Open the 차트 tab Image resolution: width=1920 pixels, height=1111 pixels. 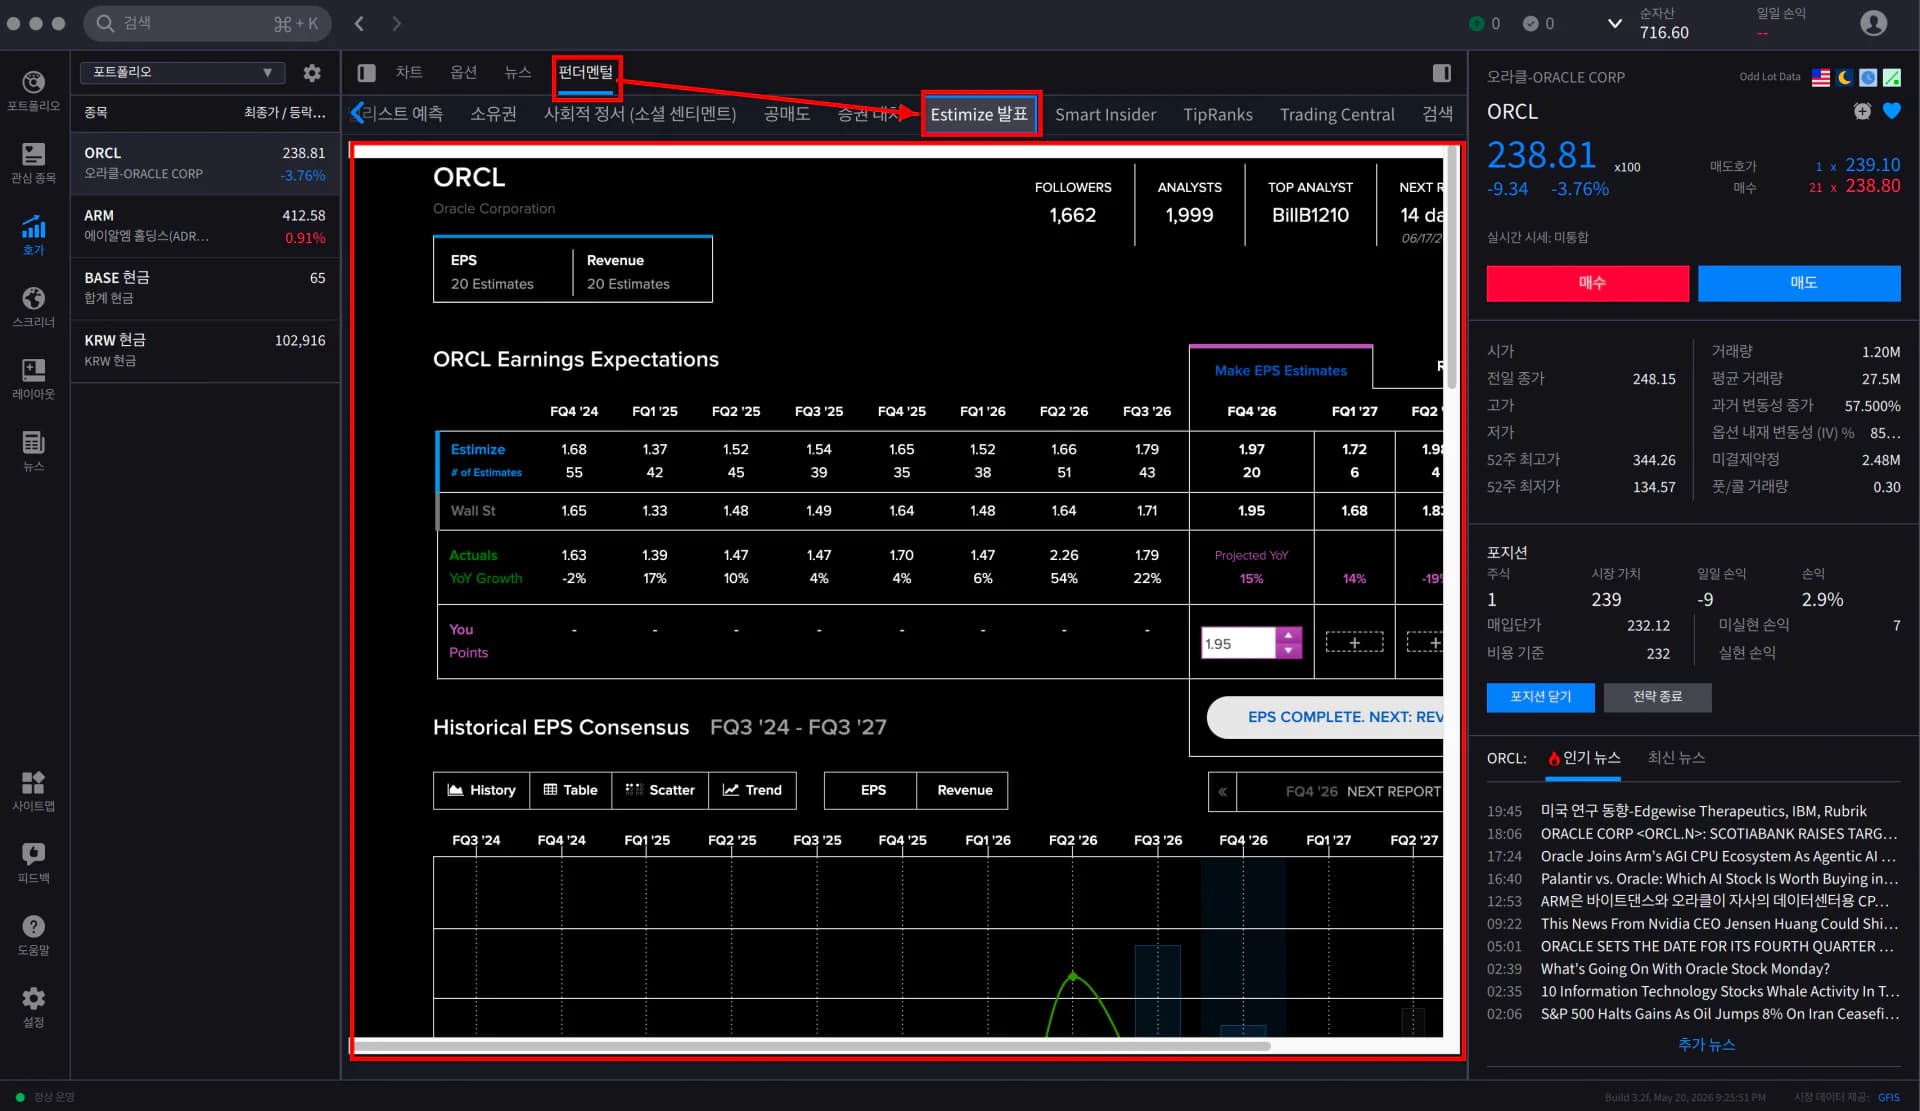click(x=409, y=72)
